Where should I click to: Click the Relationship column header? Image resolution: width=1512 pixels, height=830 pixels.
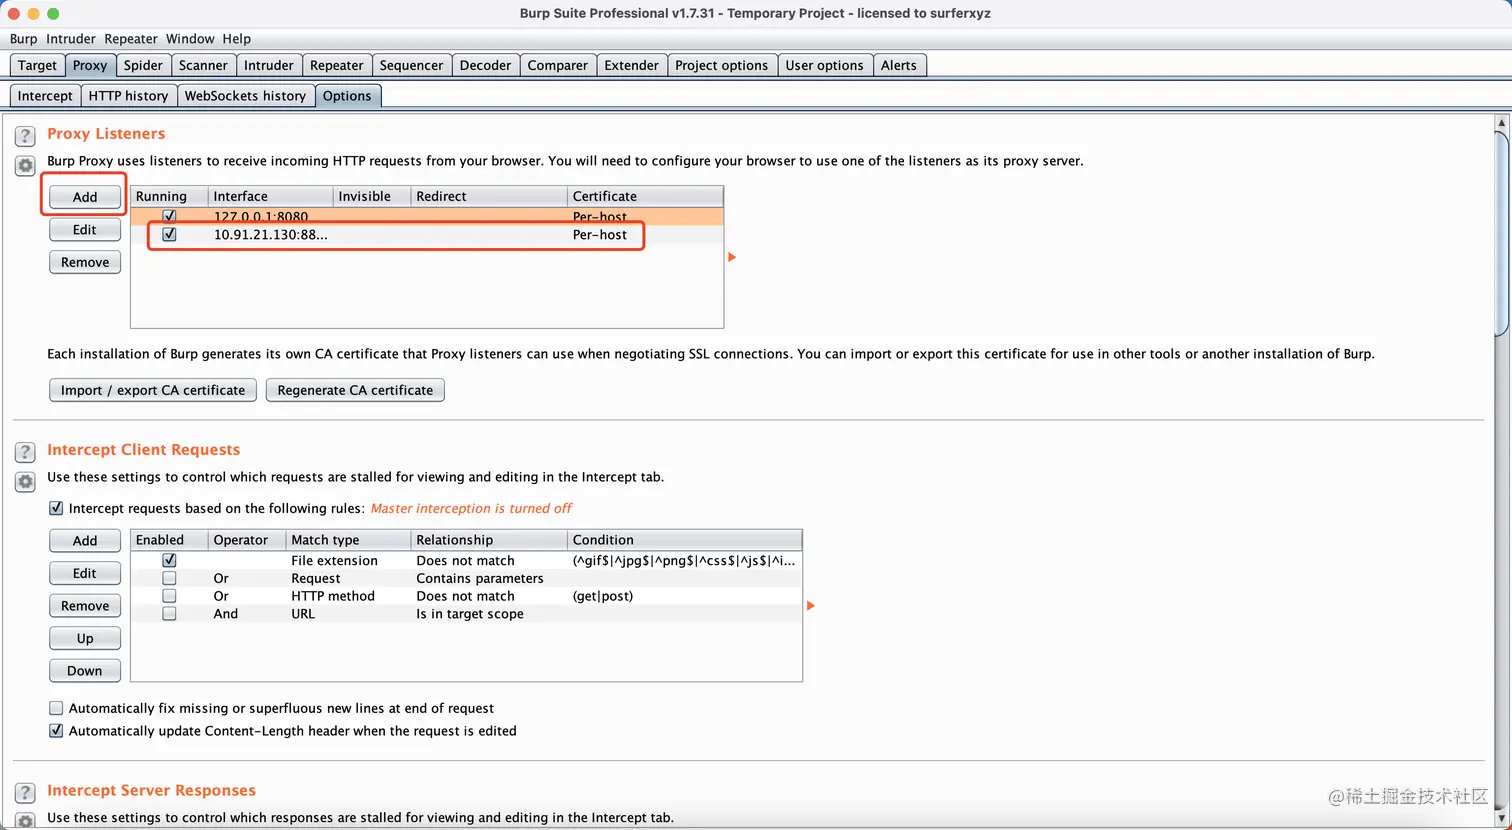(x=489, y=540)
